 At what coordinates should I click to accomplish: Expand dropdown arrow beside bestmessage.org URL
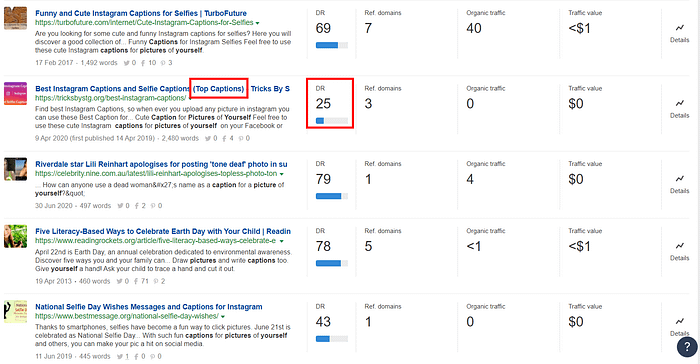tap(223, 317)
